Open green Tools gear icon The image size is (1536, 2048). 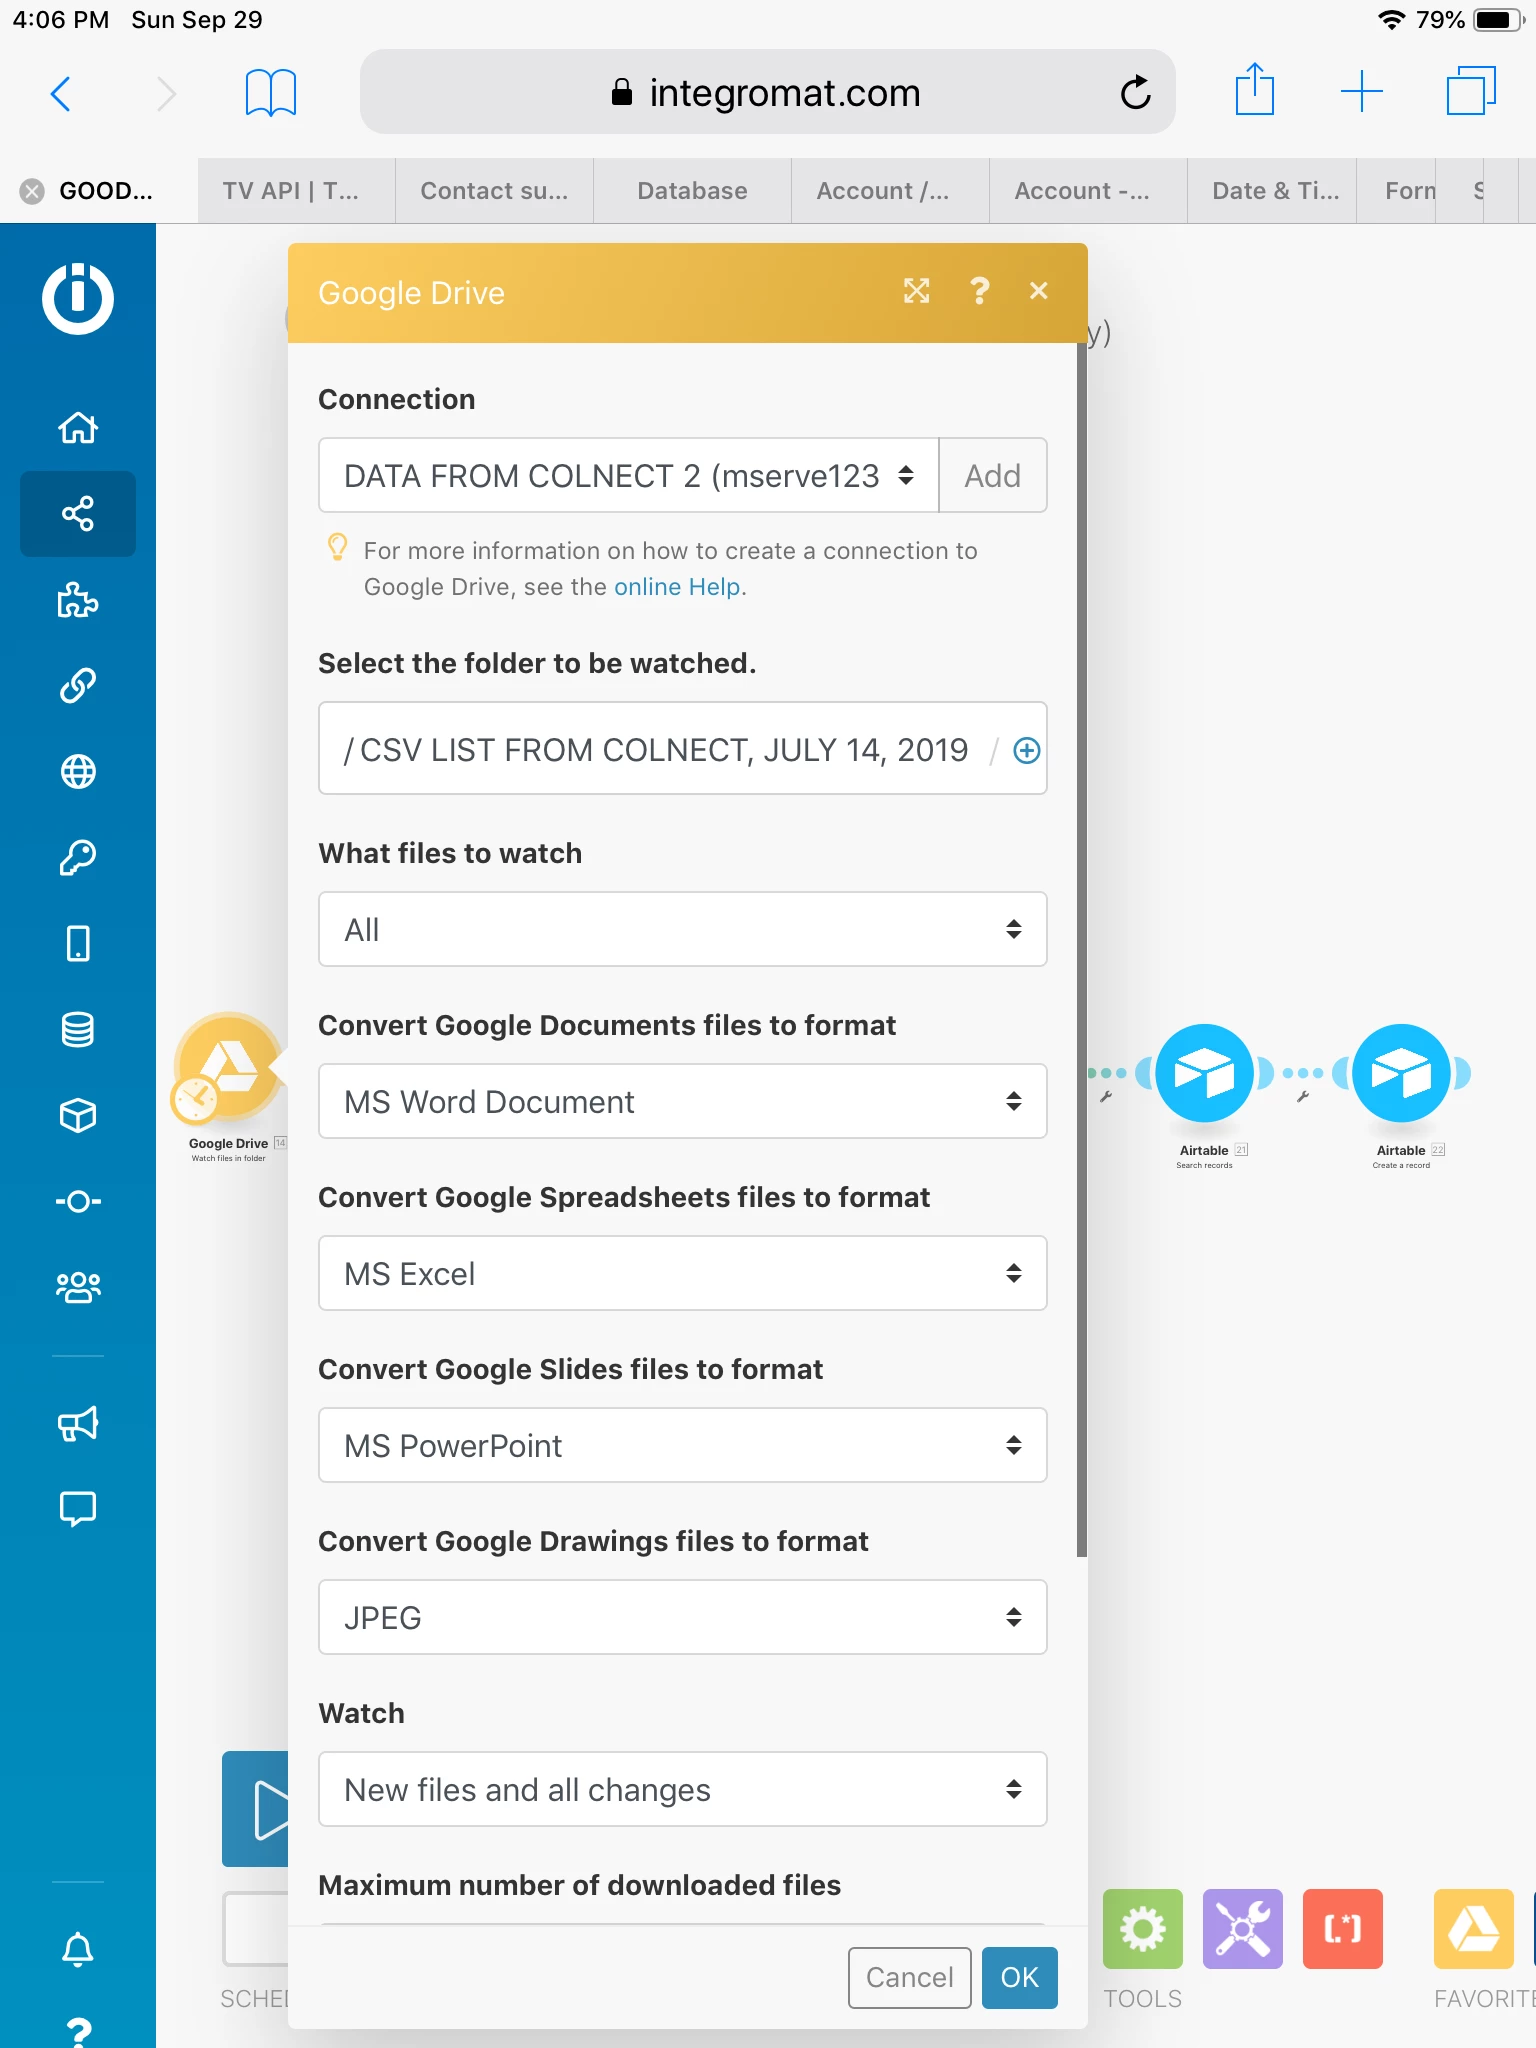pos(1143,1929)
